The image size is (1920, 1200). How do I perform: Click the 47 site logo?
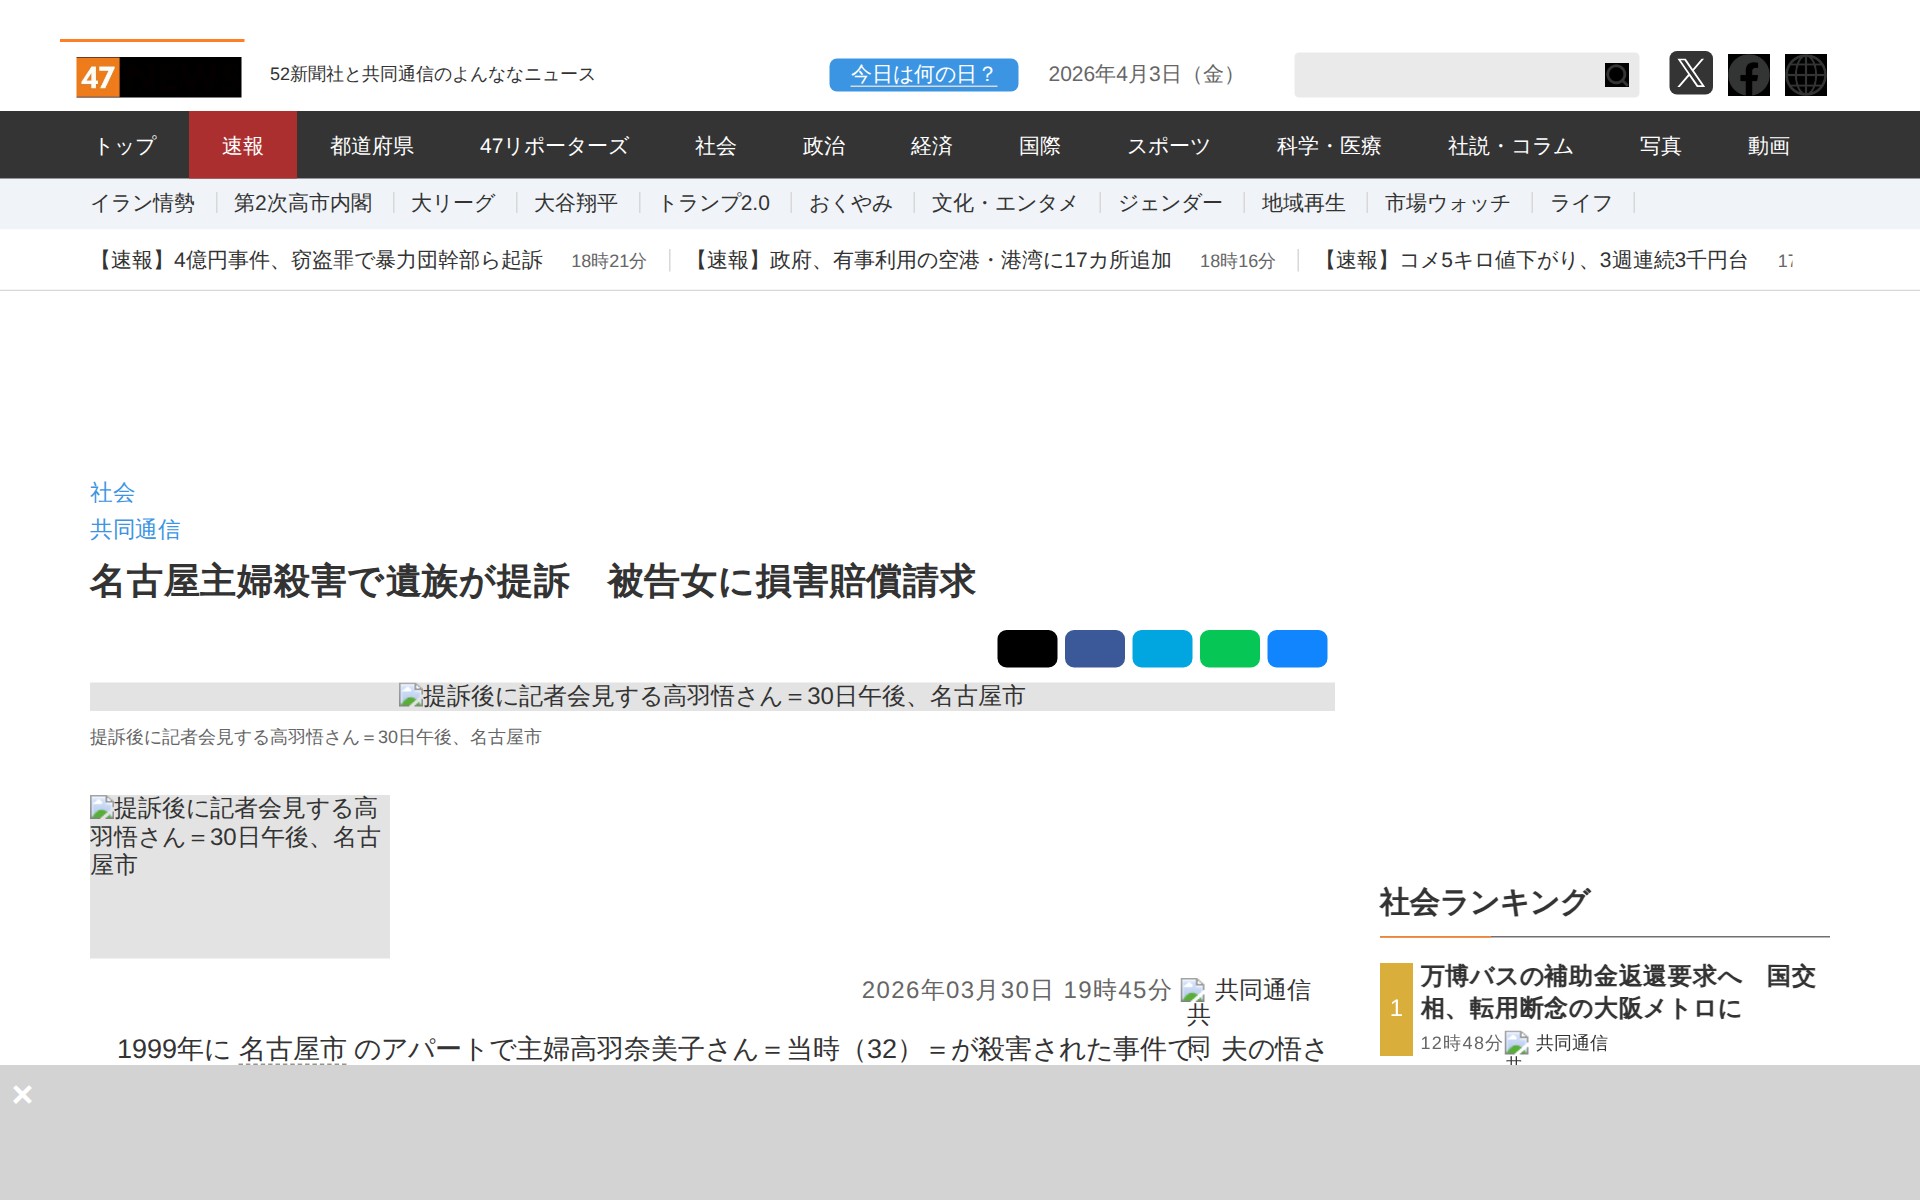point(158,77)
